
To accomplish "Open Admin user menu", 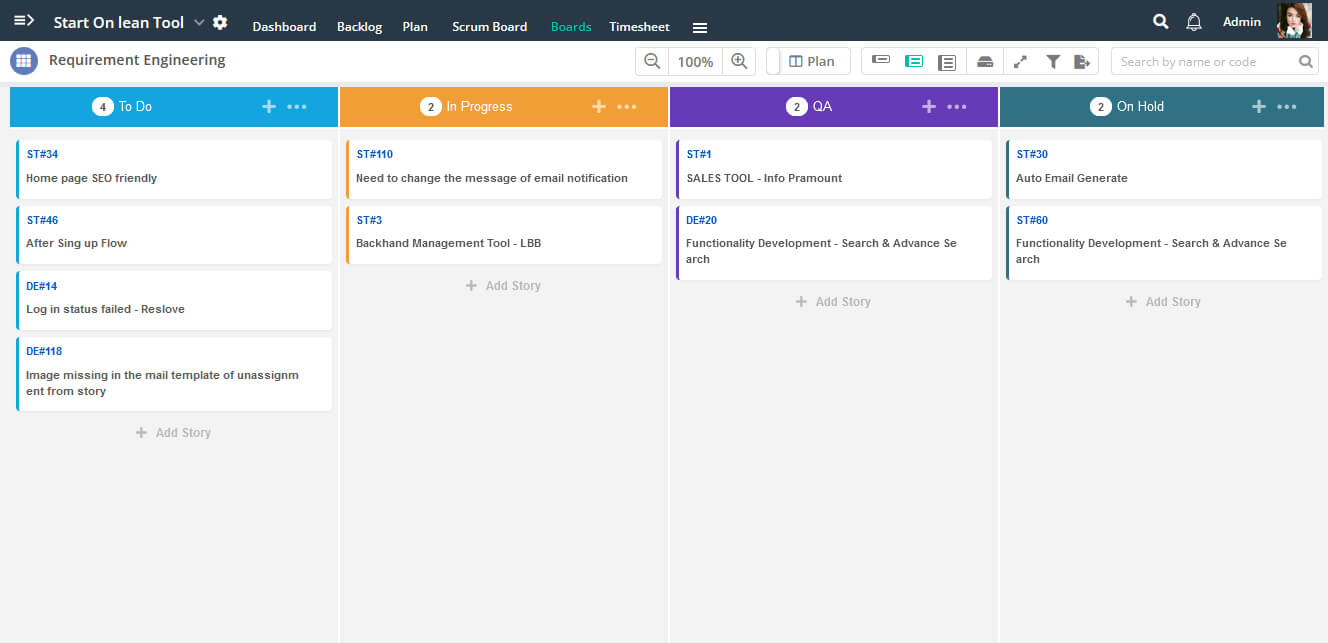I will point(1242,21).
